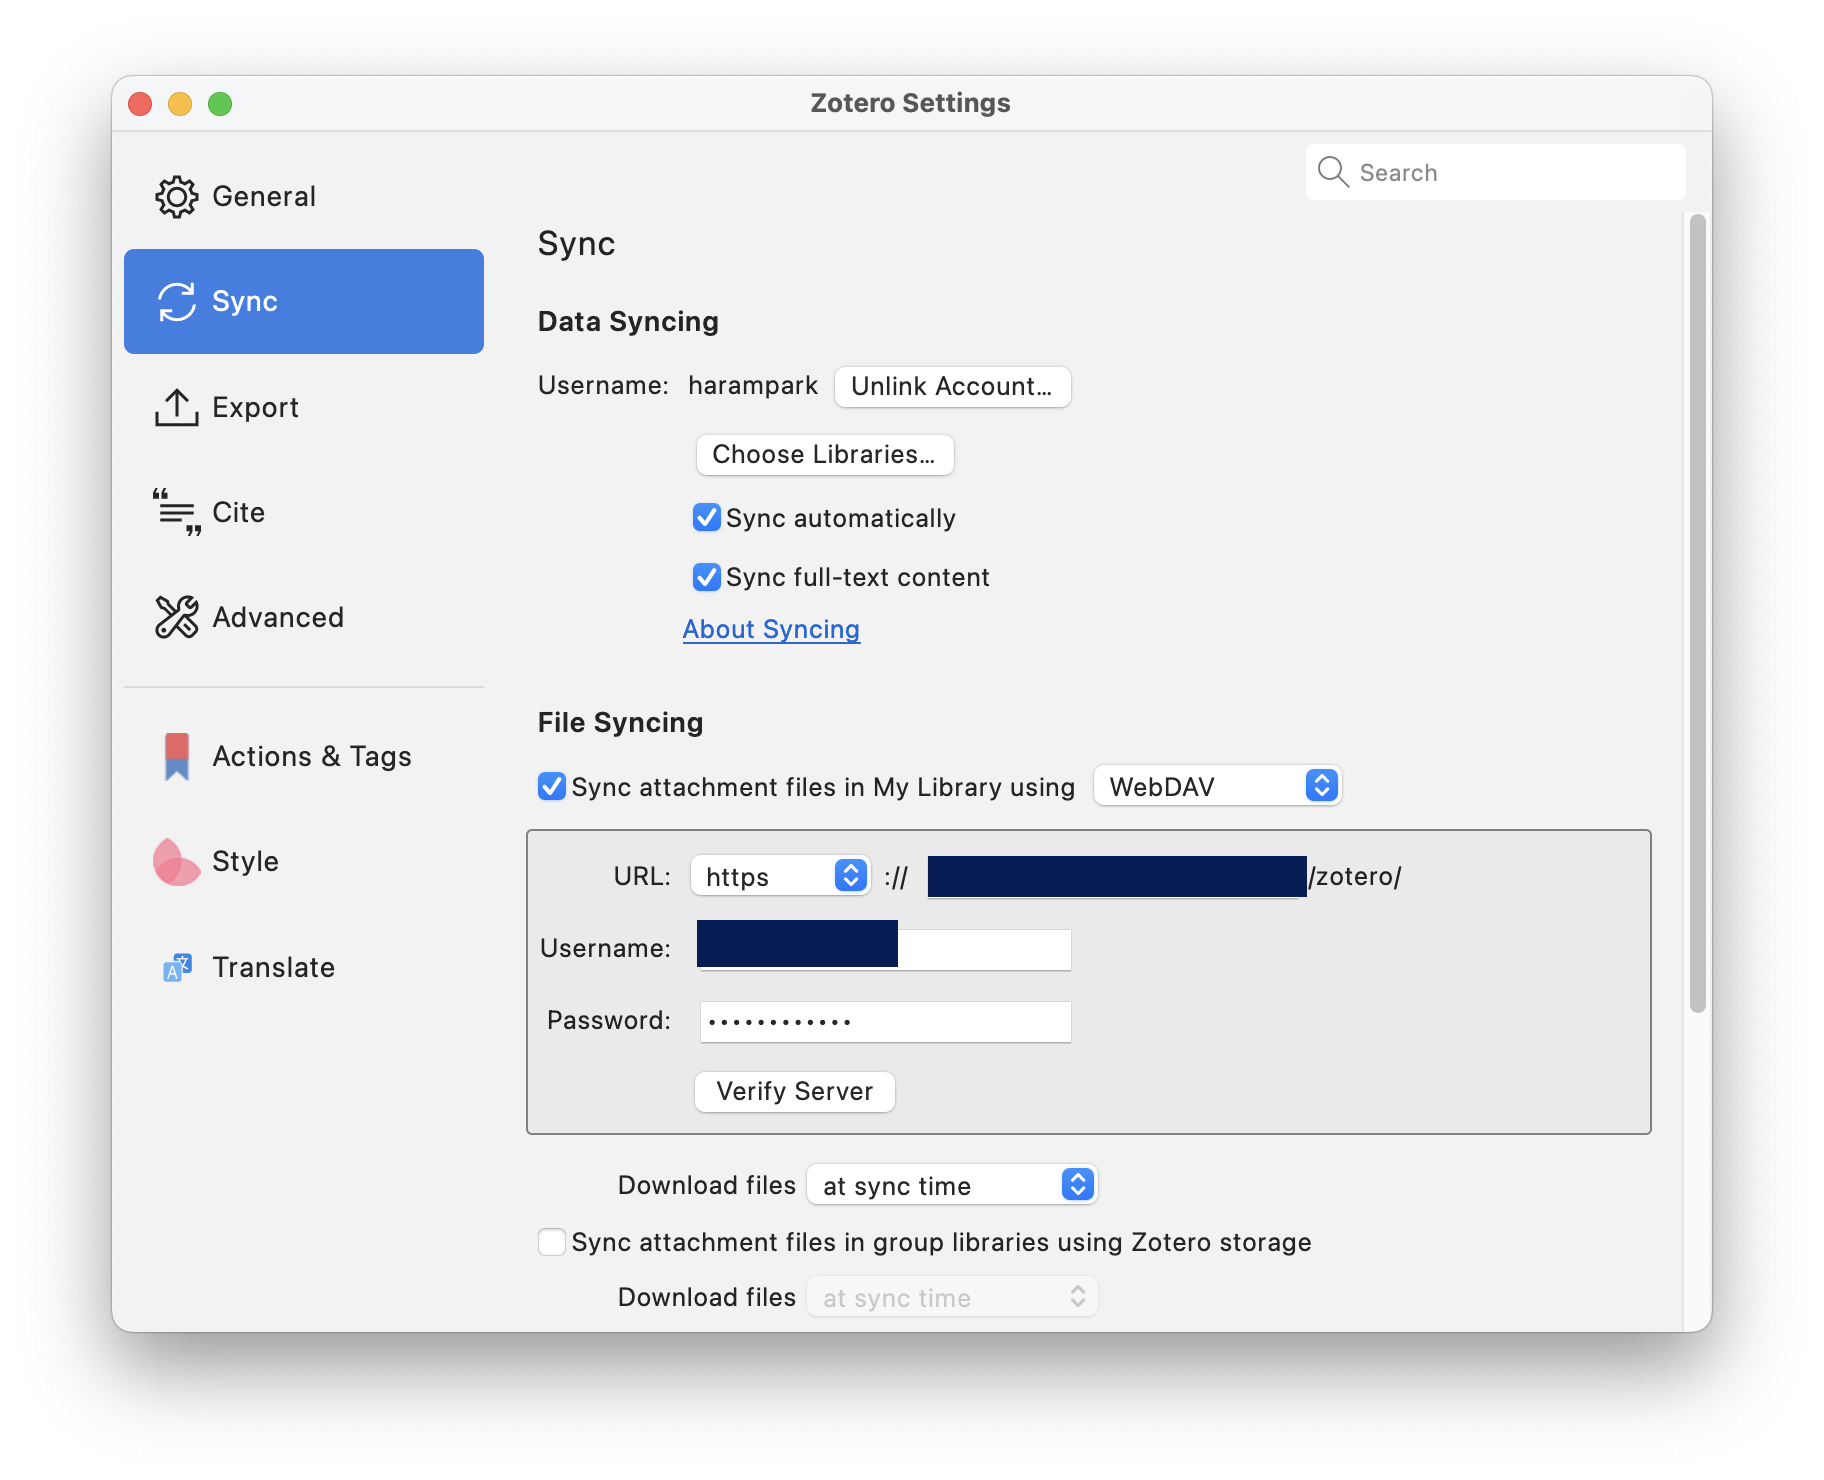Screen dimensions: 1824x1480
Task: Enable group libraries Zotero storage syncing
Action: pyautogui.click(x=552, y=1242)
